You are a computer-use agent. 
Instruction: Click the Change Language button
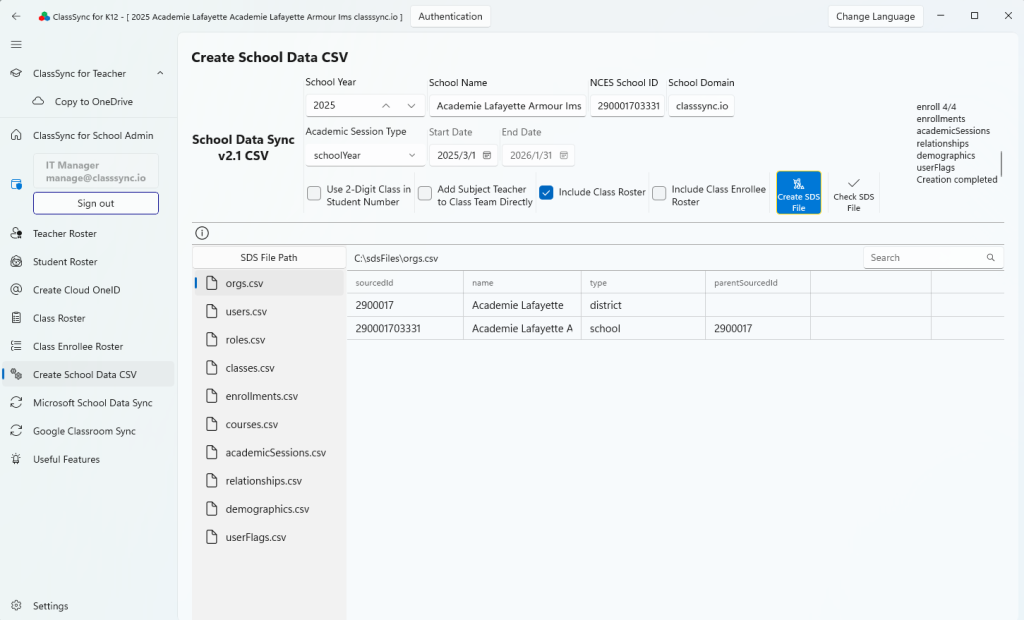[875, 16]
